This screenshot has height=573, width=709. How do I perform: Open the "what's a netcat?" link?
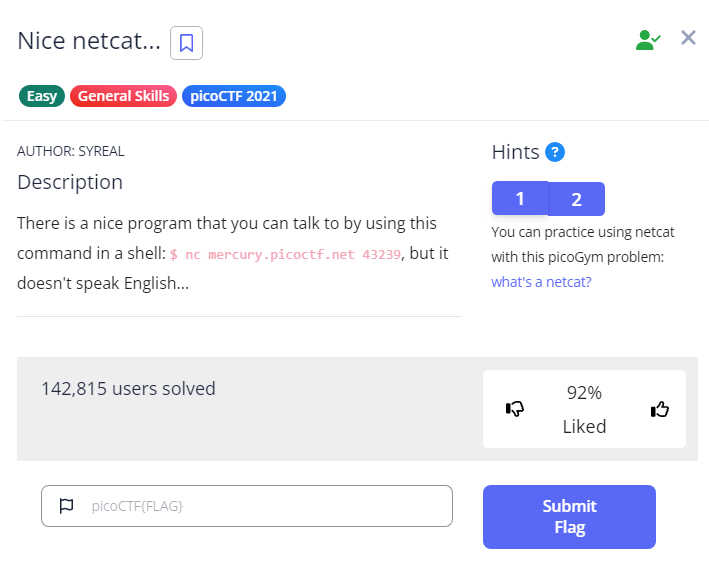[541, 282]
